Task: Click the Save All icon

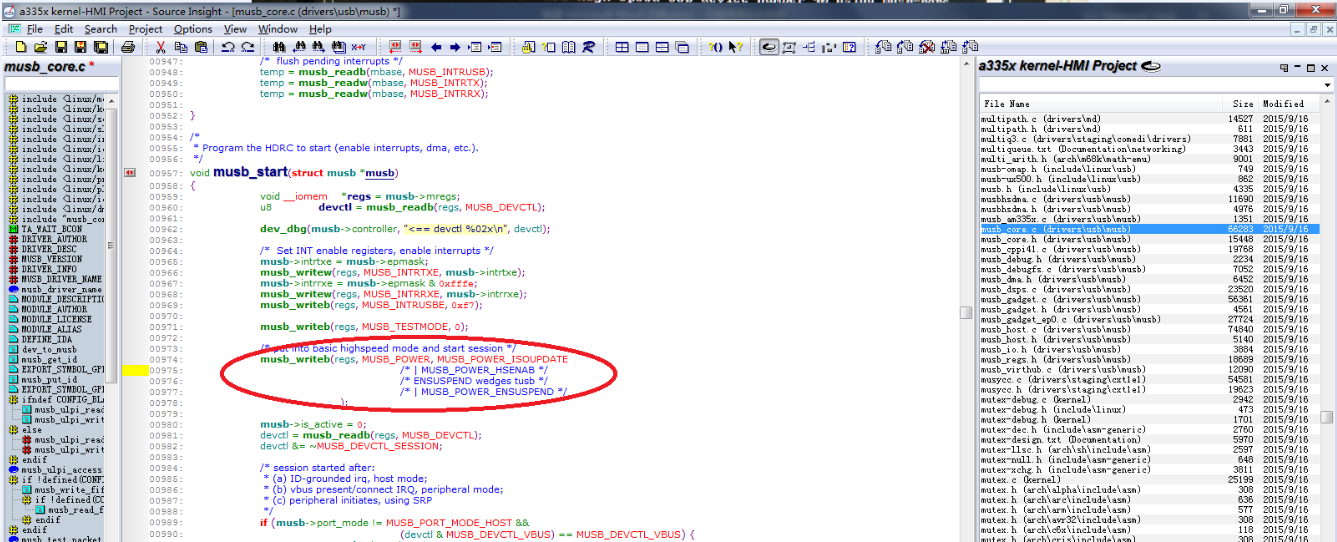Action: pyautogui.click(x=101, y=47)
